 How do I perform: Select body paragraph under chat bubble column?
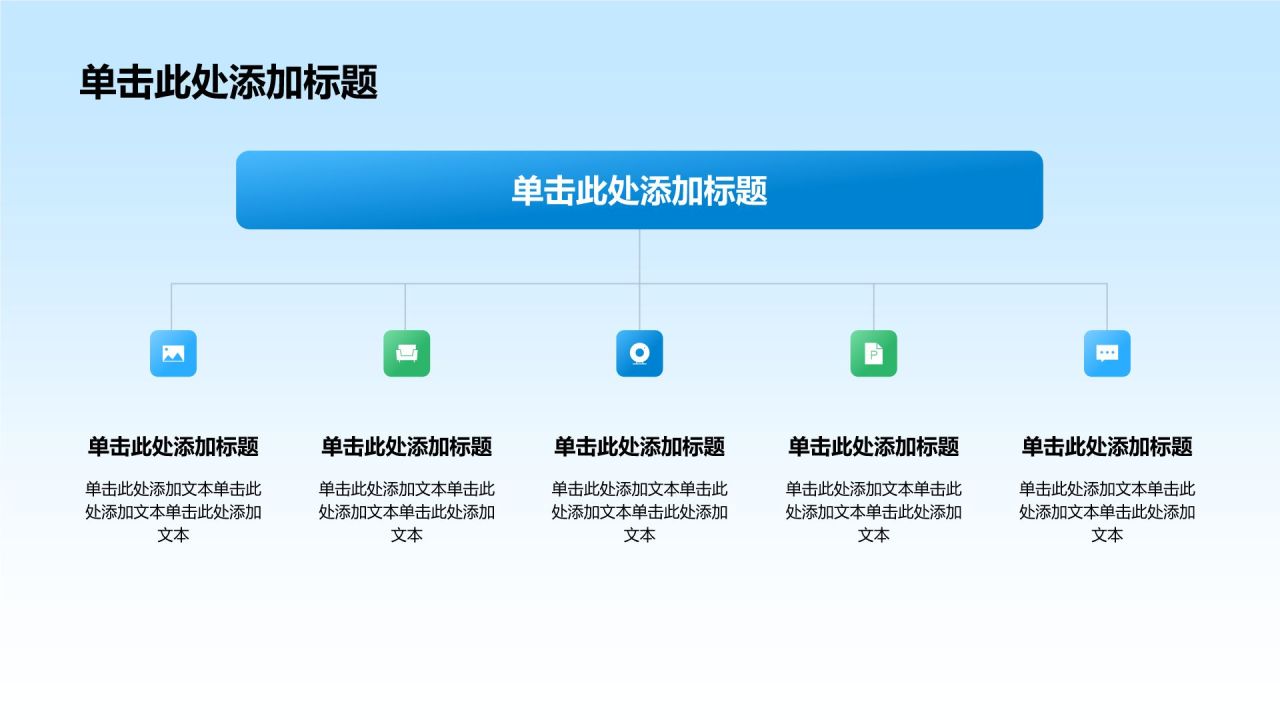point(1107,512)
